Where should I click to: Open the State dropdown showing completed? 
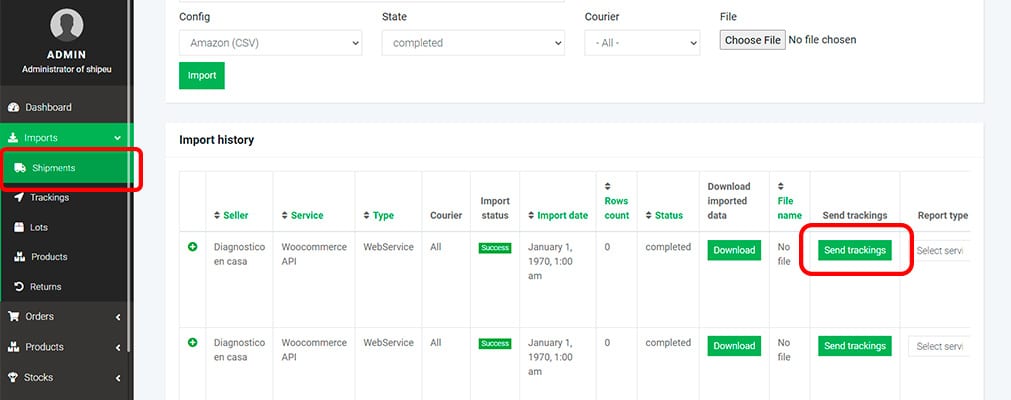click(x=473, y=43)
